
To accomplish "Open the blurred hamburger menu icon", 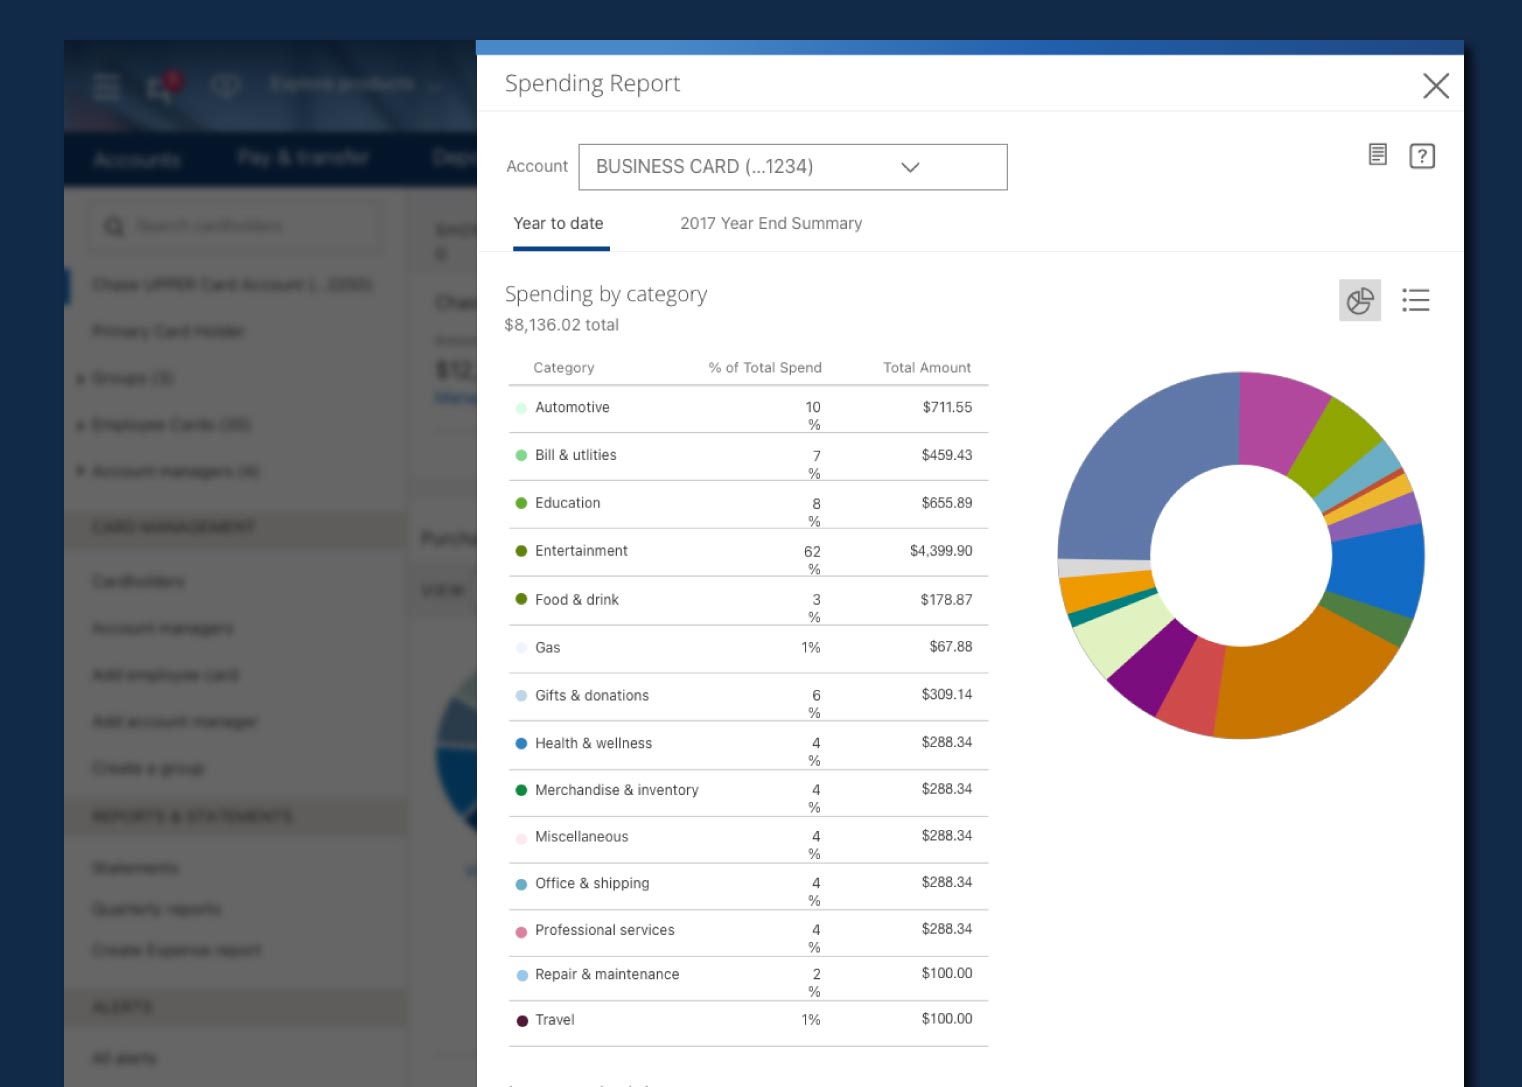I will [106, 87].
